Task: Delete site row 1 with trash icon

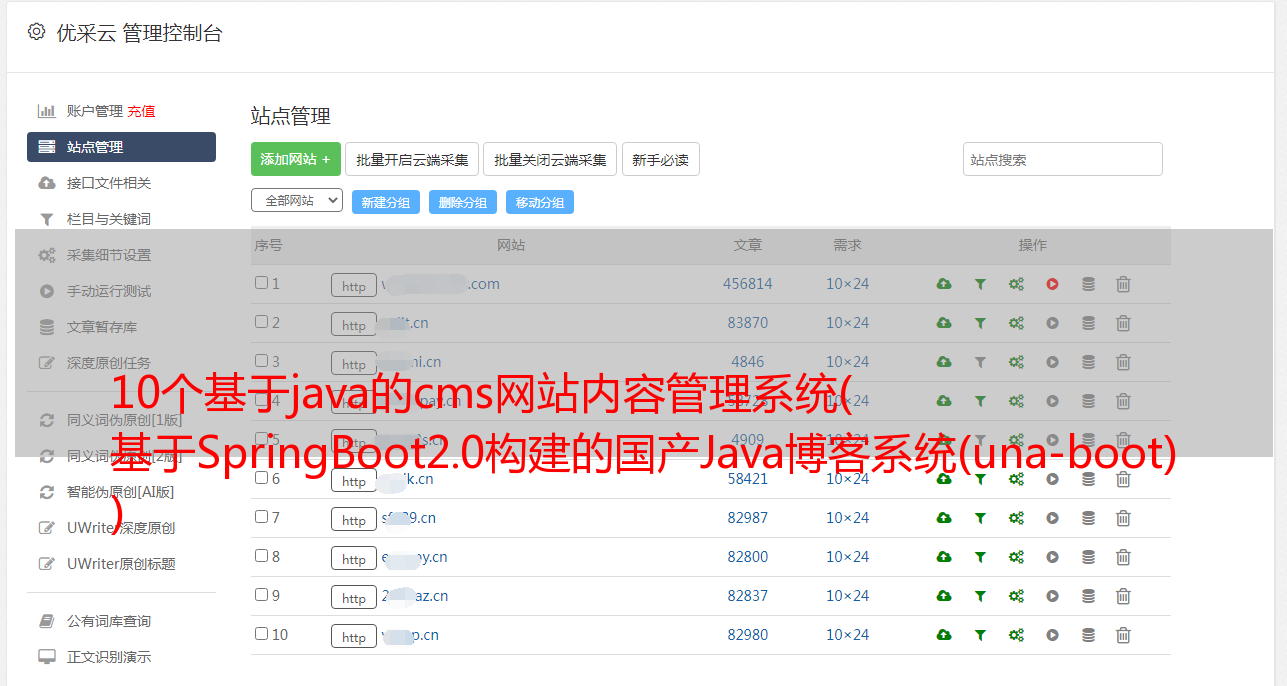Action: pyautogui.click(x=1123, y=284)
